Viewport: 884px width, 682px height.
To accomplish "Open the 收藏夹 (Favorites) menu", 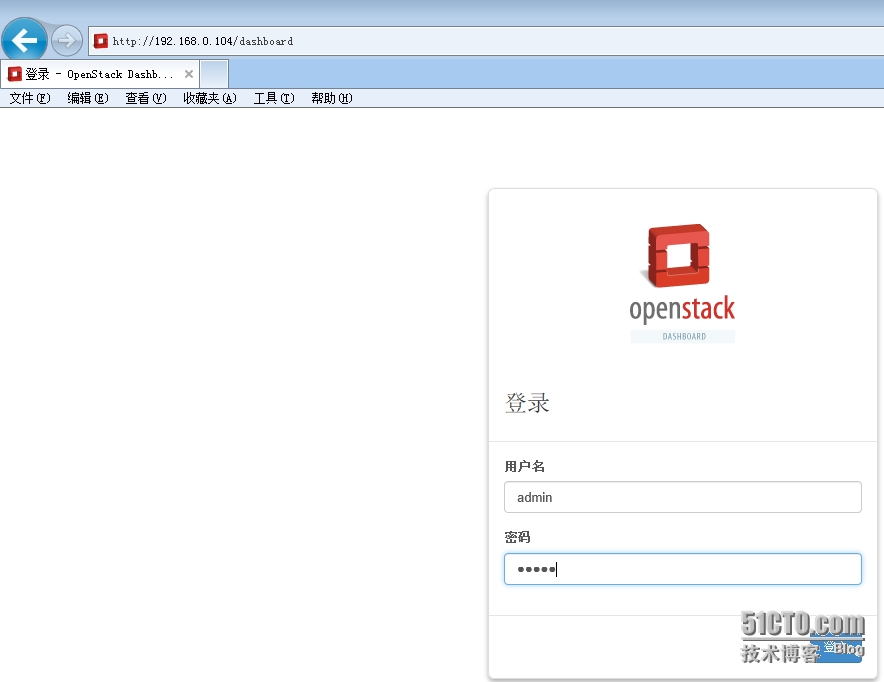I will (209, 98).
